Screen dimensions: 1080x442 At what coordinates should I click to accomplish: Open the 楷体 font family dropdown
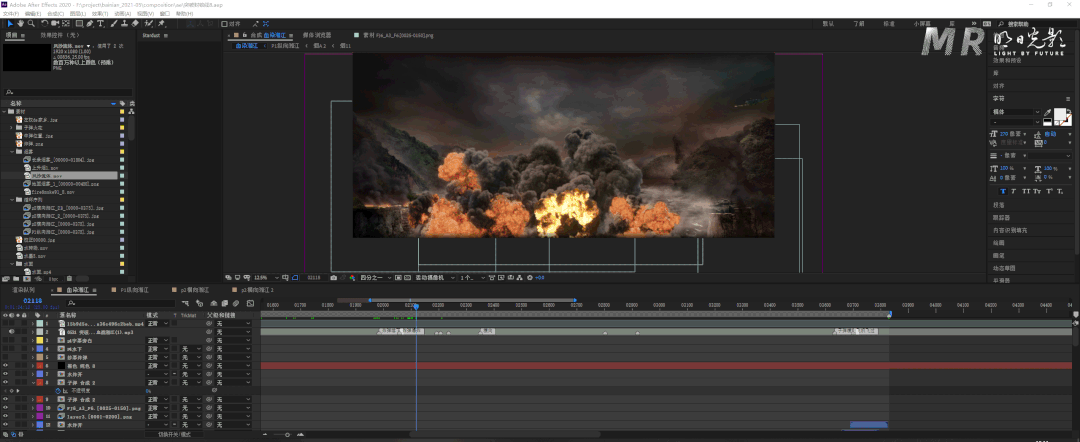[1016, 112]
